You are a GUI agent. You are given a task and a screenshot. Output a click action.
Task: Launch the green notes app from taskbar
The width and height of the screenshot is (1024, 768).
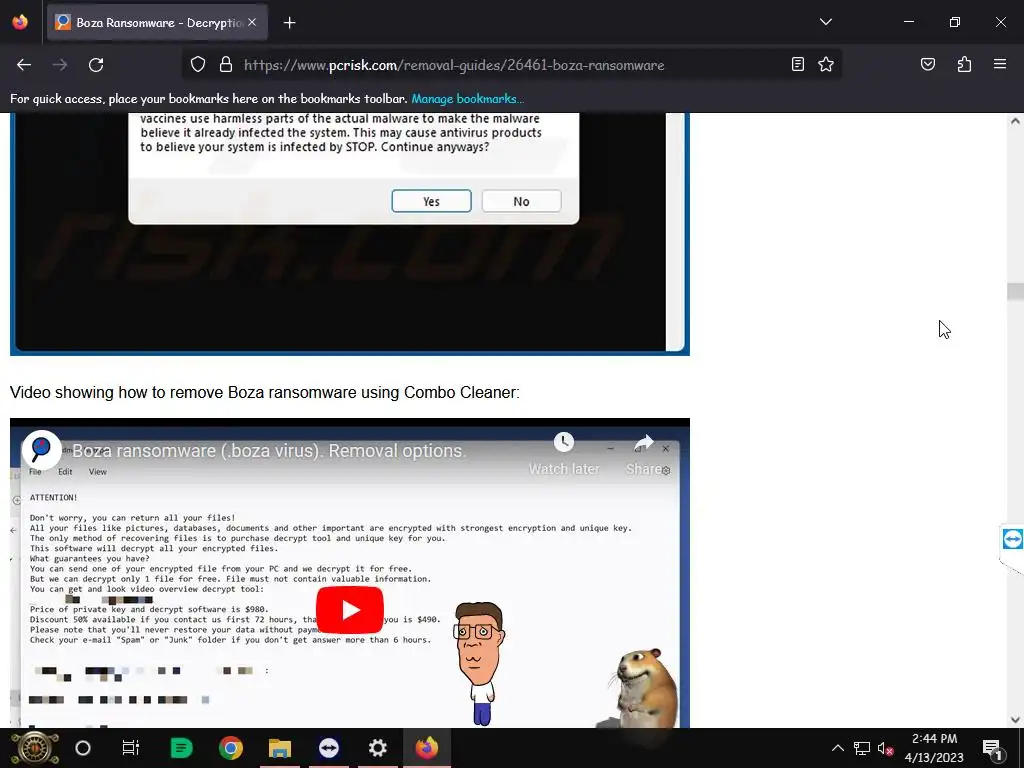click(181, 748)
